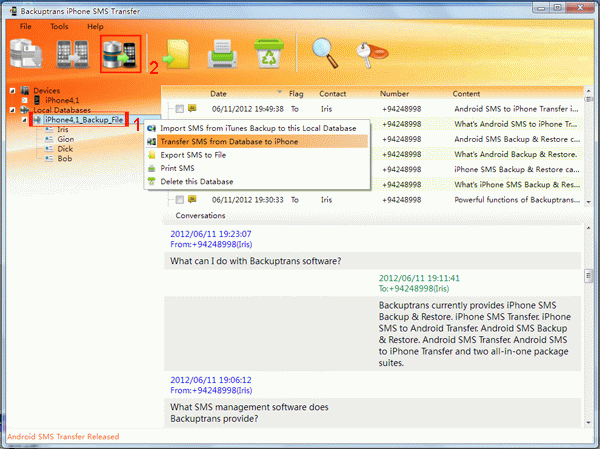Collapse the Local Databases node
600x449 pixels.
click(13, 110)
